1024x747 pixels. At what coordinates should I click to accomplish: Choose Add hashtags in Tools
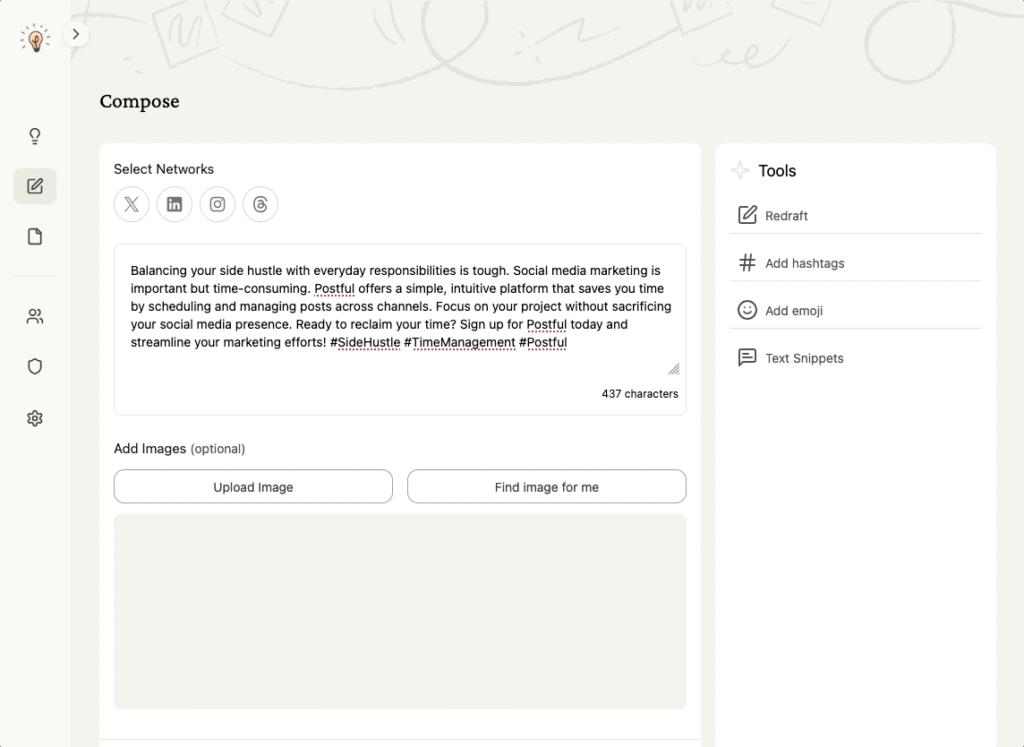click(x=804, y=263)
